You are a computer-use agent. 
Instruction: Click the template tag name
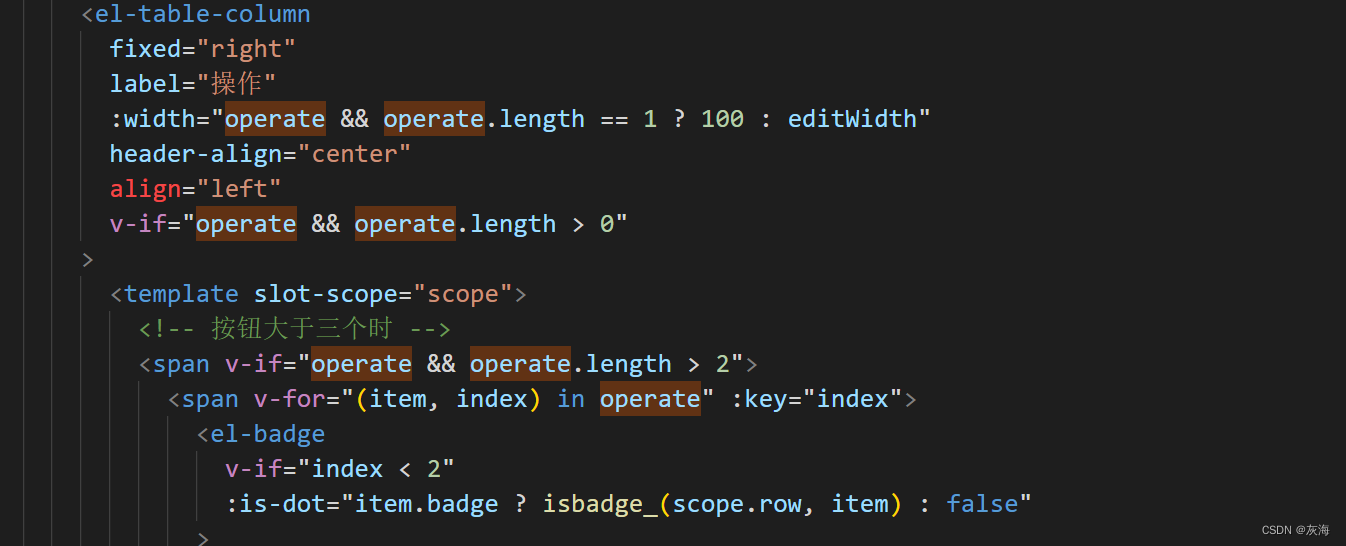[181, 294]
